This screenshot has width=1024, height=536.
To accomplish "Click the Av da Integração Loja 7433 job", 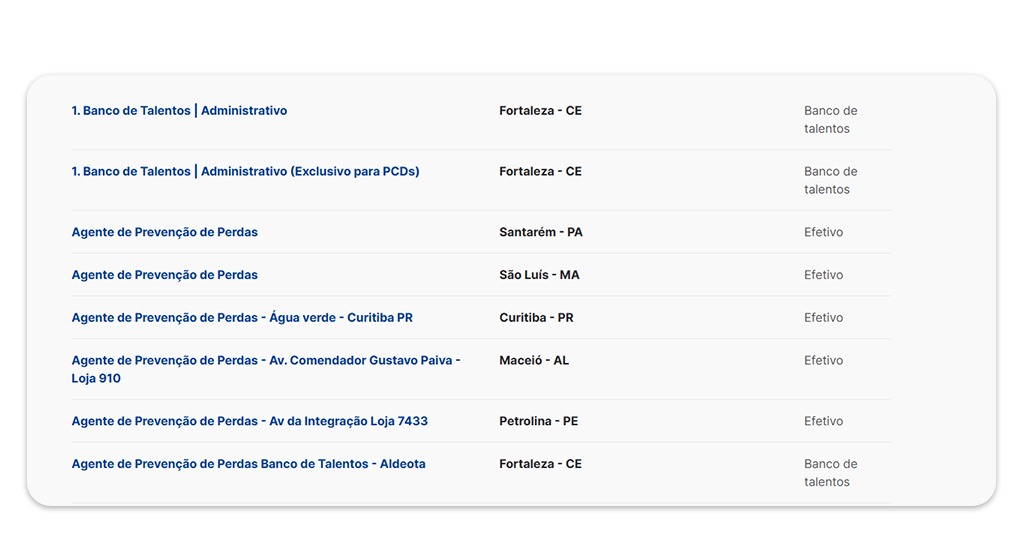I will (x=249, y=422).
